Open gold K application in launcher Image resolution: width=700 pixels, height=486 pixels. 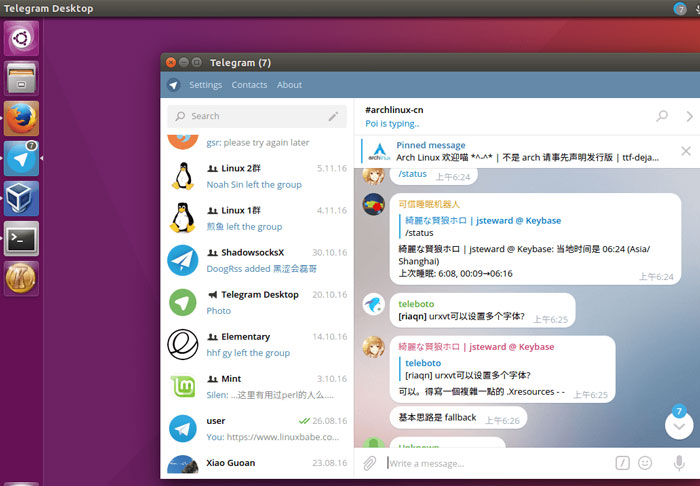(21, 279)
